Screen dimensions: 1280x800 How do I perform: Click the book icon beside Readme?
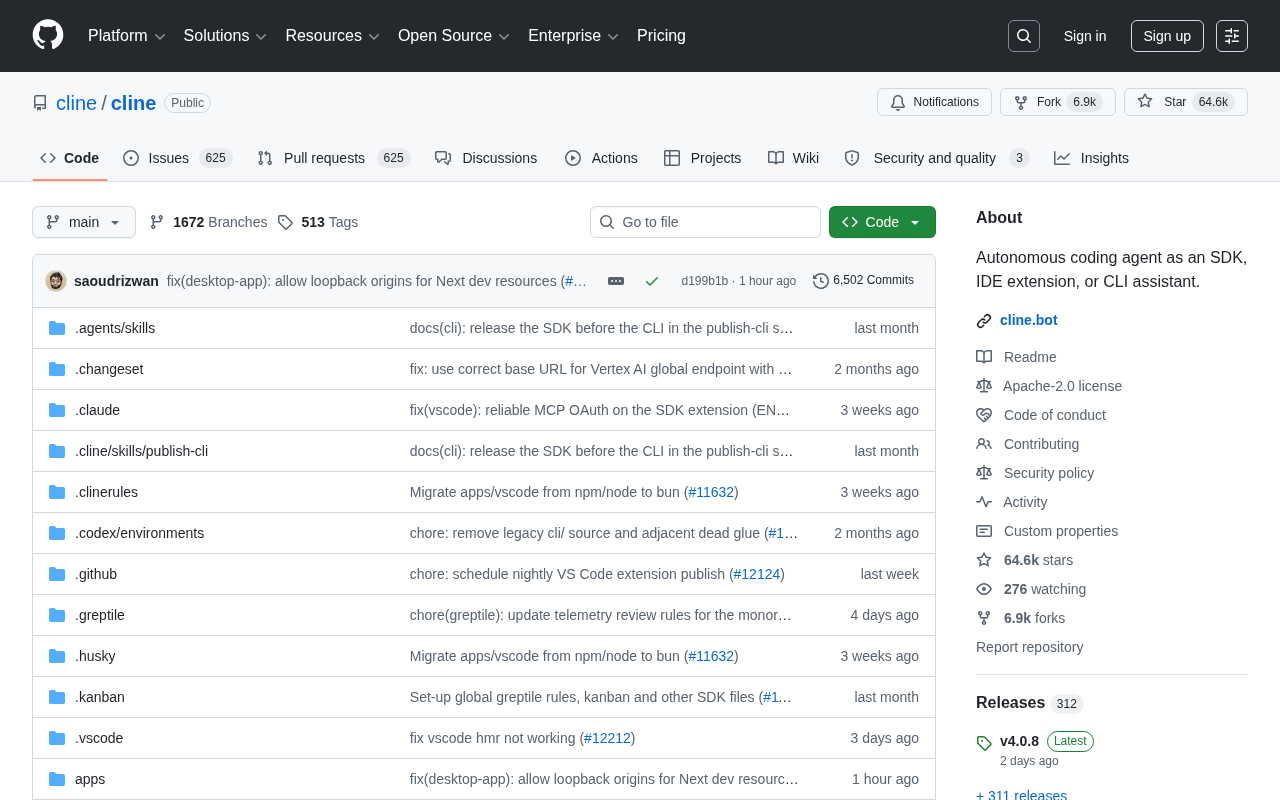984,357
